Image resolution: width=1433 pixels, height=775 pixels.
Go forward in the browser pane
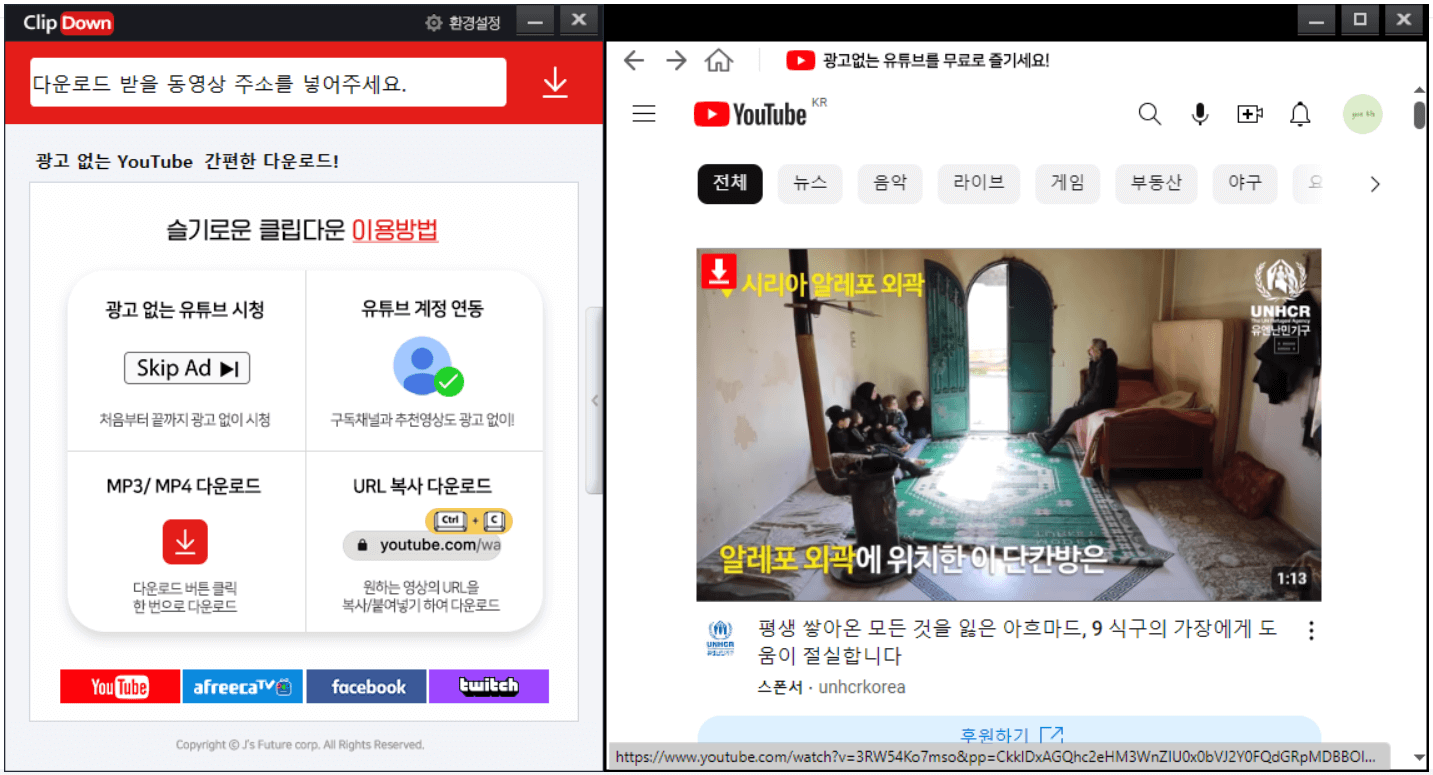(x=677, y=60)
